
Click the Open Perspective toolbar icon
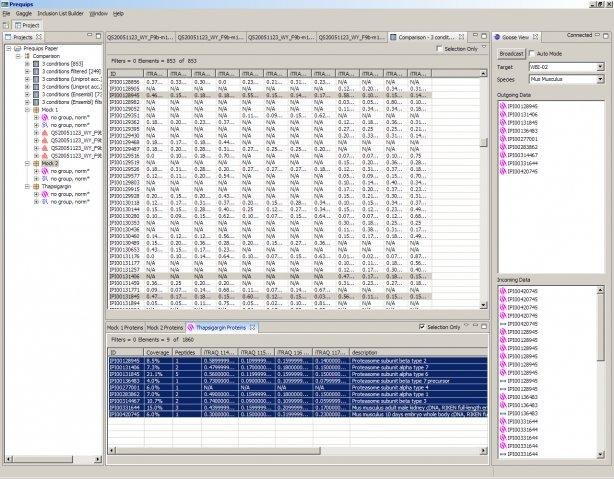click(5, 25)
